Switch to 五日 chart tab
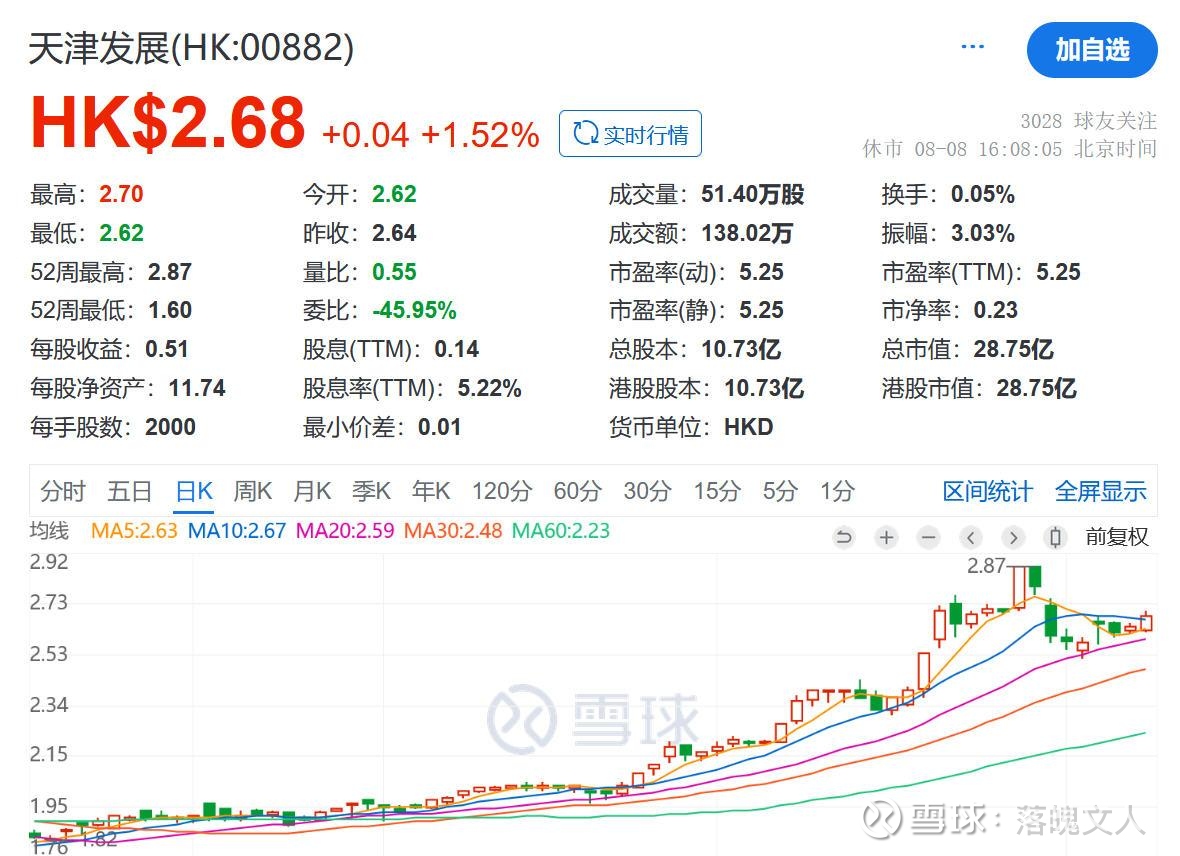The height and width of the screenshot is (856, 1180). [129, 492]
